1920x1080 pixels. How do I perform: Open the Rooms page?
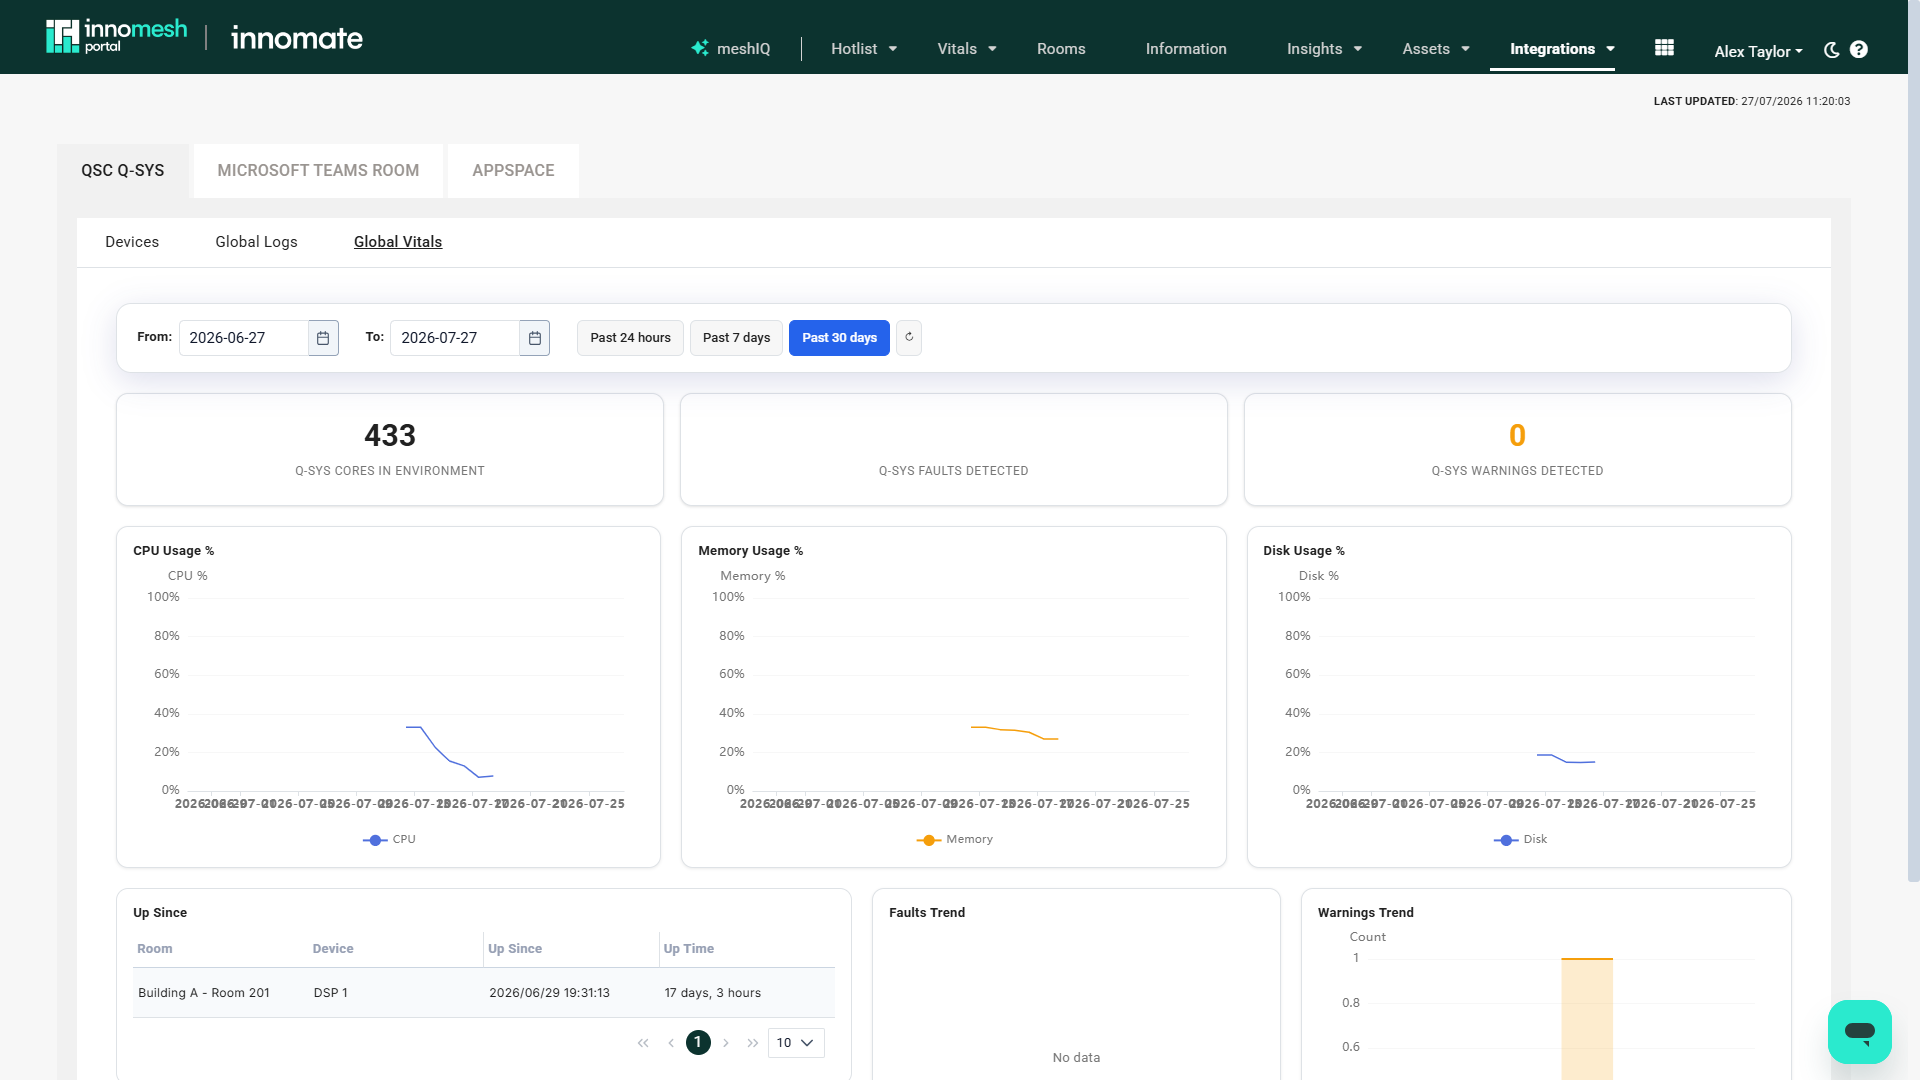click(x=1061, y=48)
